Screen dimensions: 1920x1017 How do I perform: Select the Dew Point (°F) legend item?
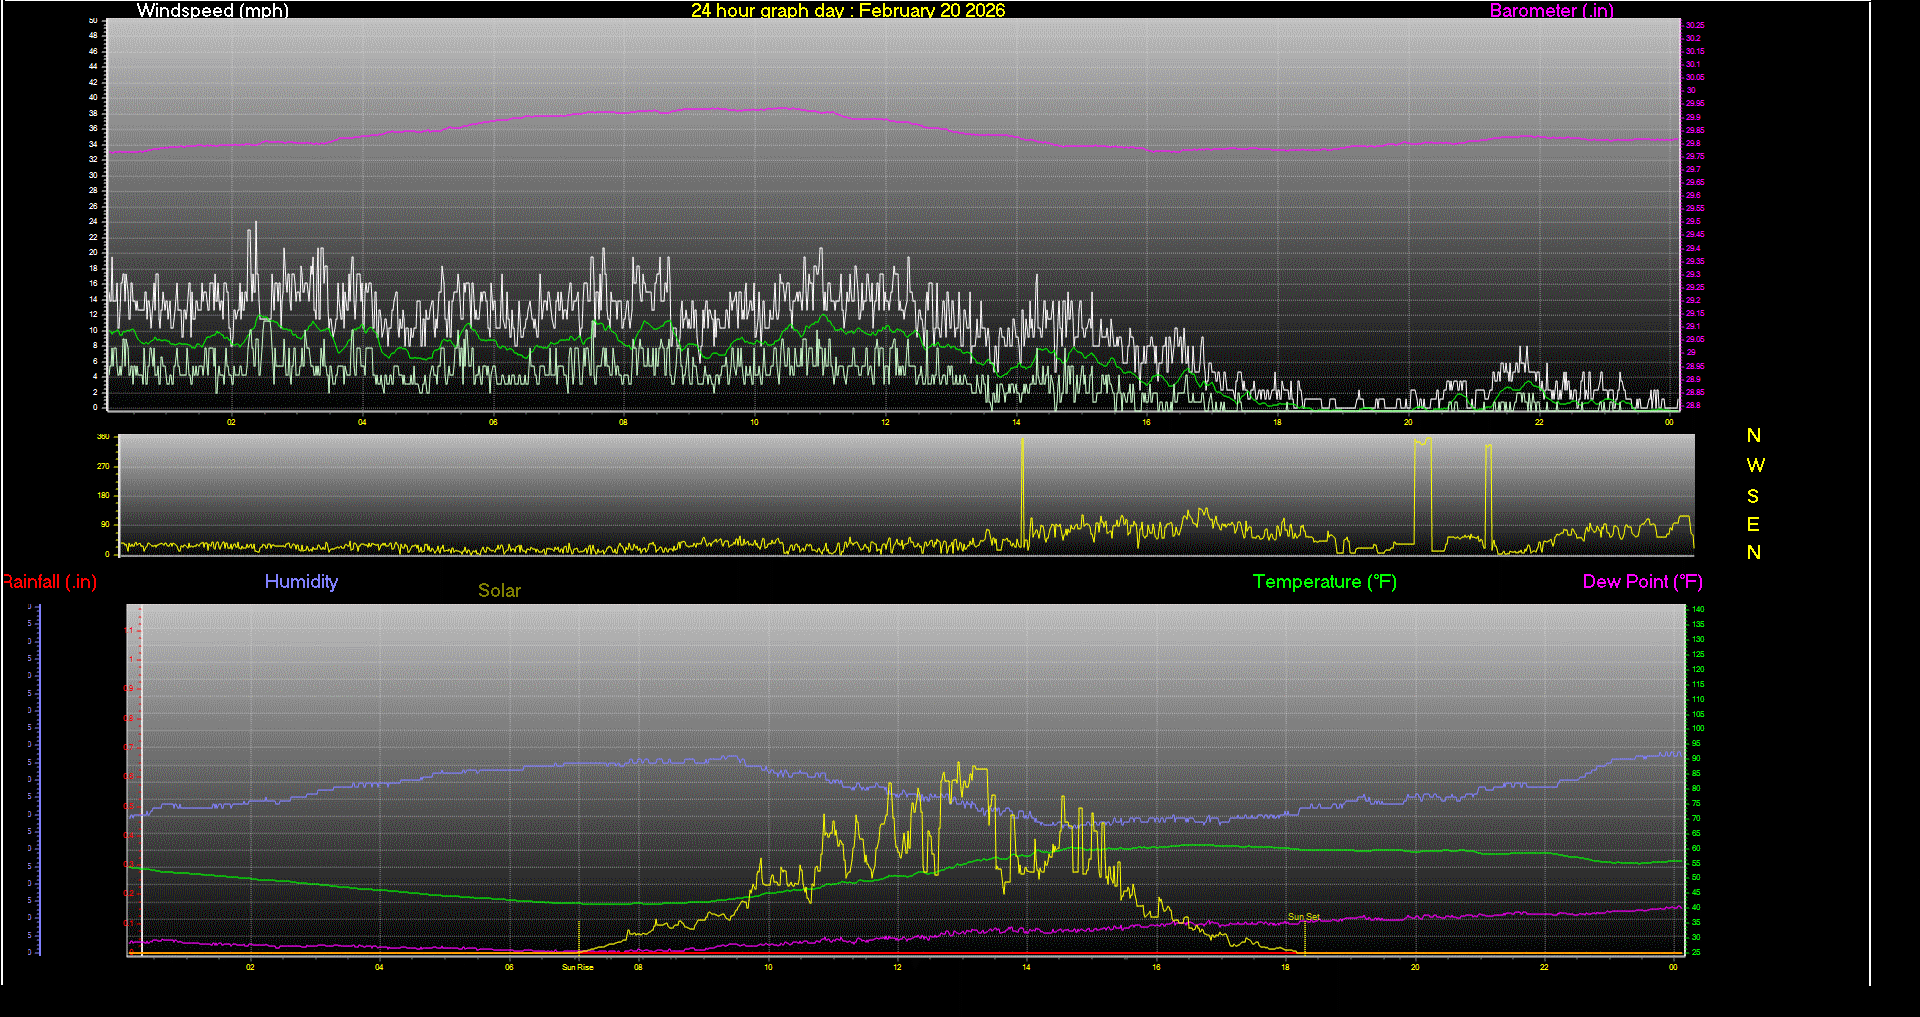pyautogui.click(x=1642, y=581)
